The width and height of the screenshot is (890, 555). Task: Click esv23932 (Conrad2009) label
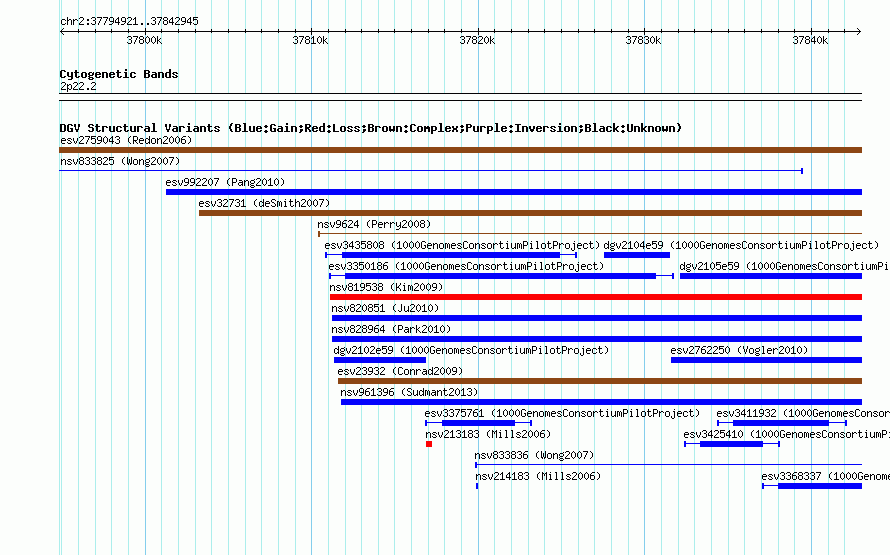click(x=400, y=371)
